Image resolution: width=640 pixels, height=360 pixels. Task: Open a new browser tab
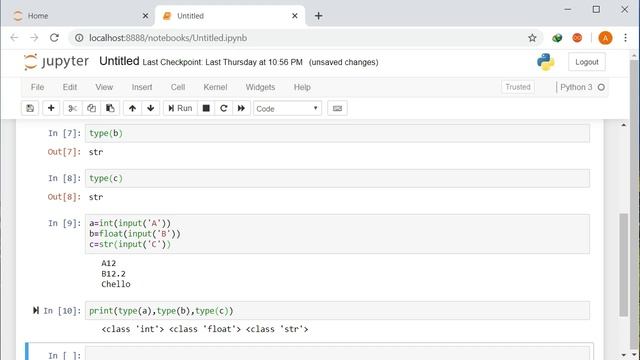click(318, 16)
